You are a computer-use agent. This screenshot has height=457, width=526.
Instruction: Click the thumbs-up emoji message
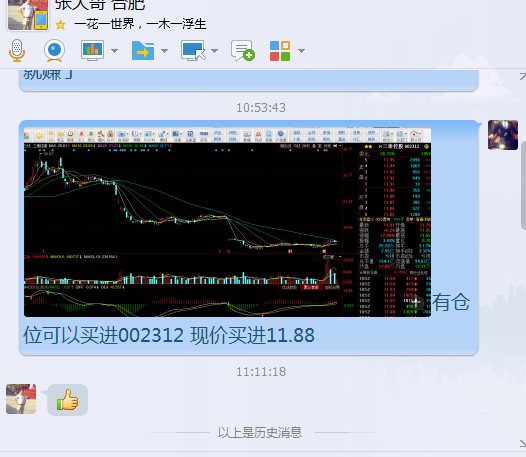(68, 400)
